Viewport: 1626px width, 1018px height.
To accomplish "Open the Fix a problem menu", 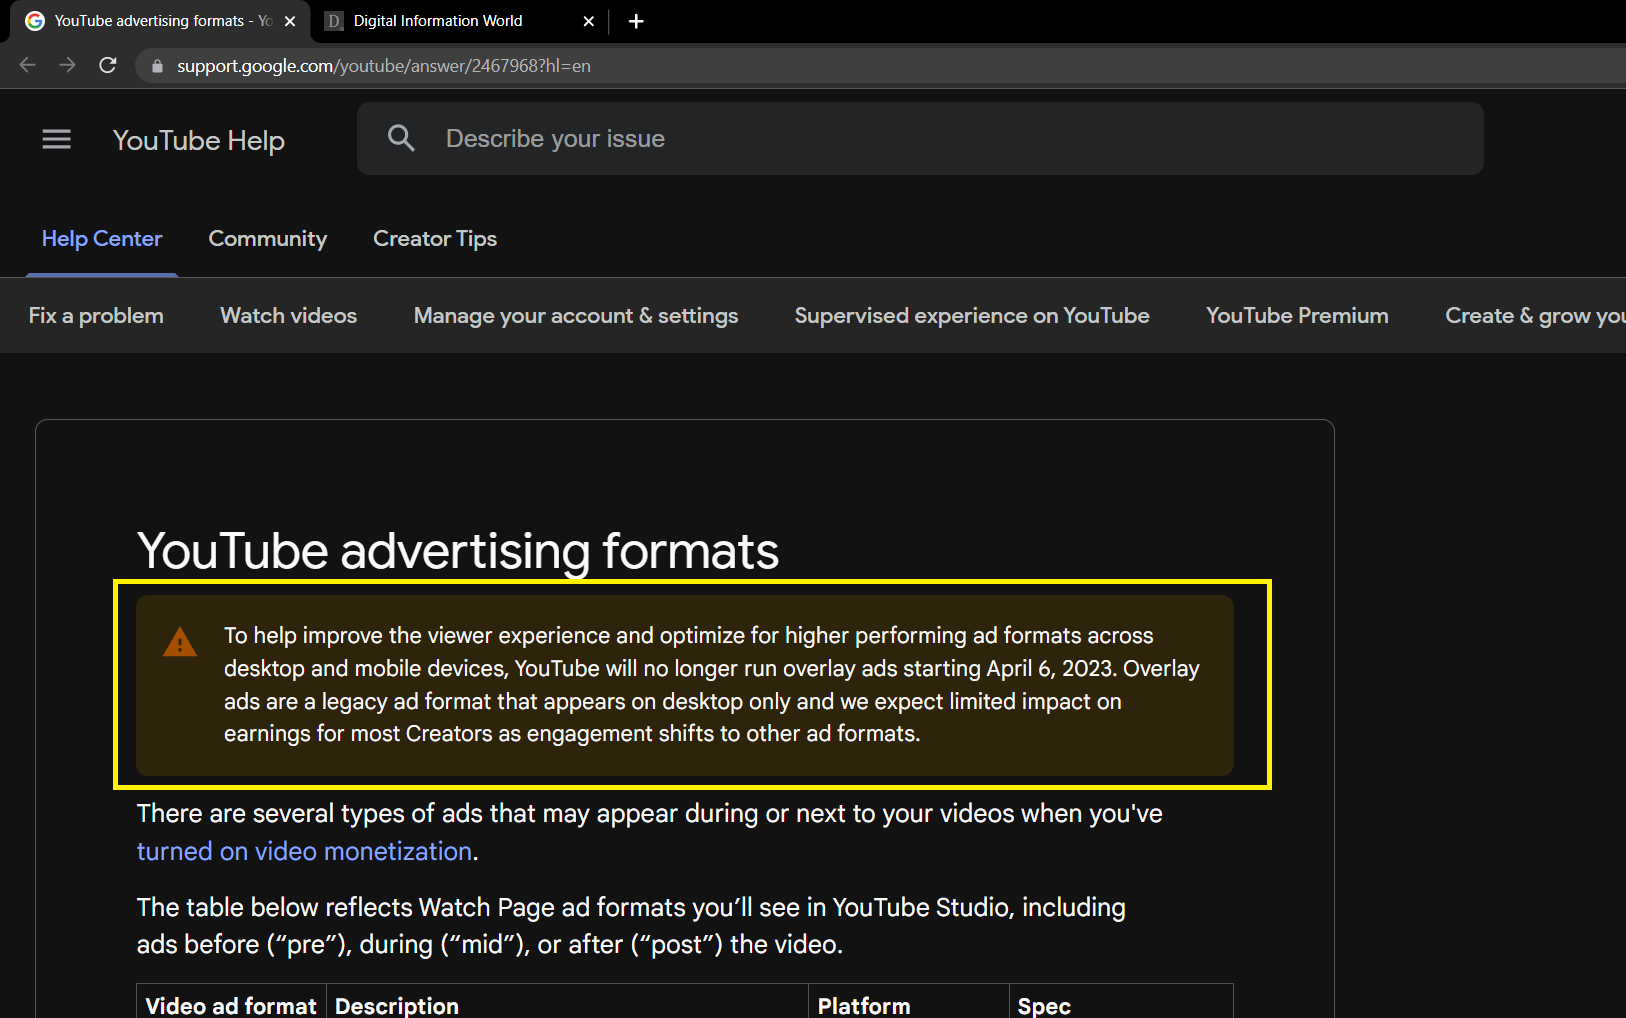I will [x=96, y=316].
